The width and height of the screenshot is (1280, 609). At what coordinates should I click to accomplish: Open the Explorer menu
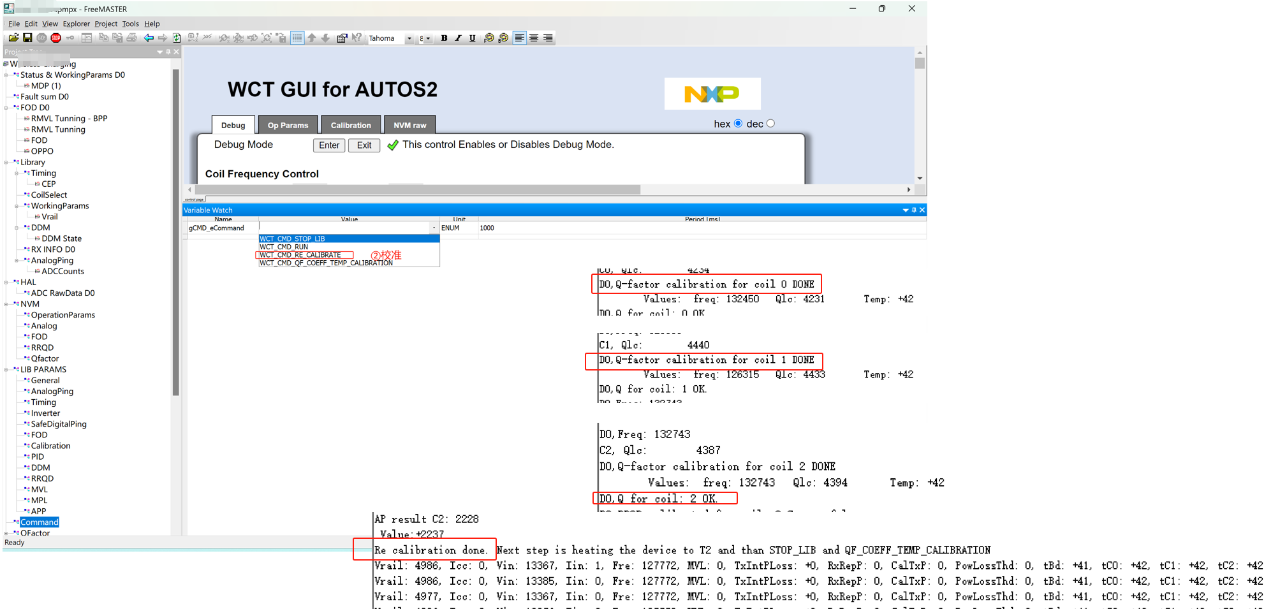76,23
